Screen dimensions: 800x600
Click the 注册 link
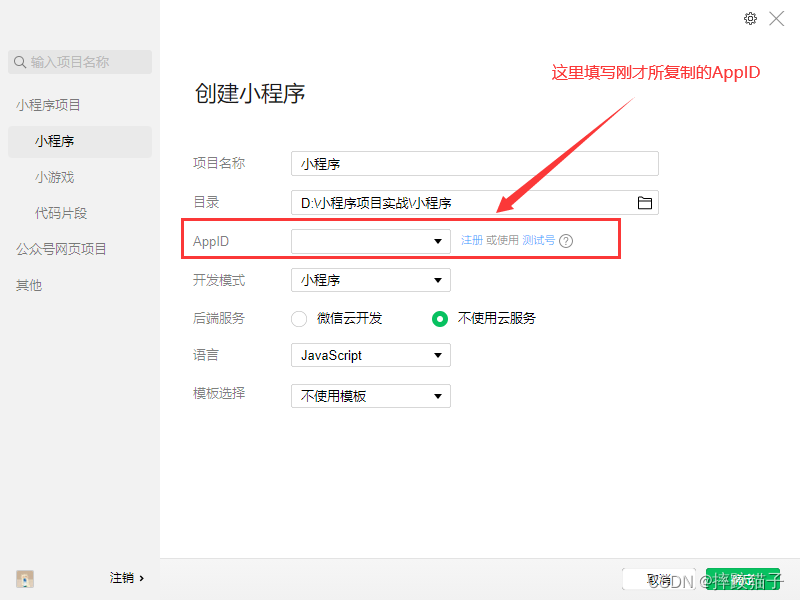(x=471, y=241)
